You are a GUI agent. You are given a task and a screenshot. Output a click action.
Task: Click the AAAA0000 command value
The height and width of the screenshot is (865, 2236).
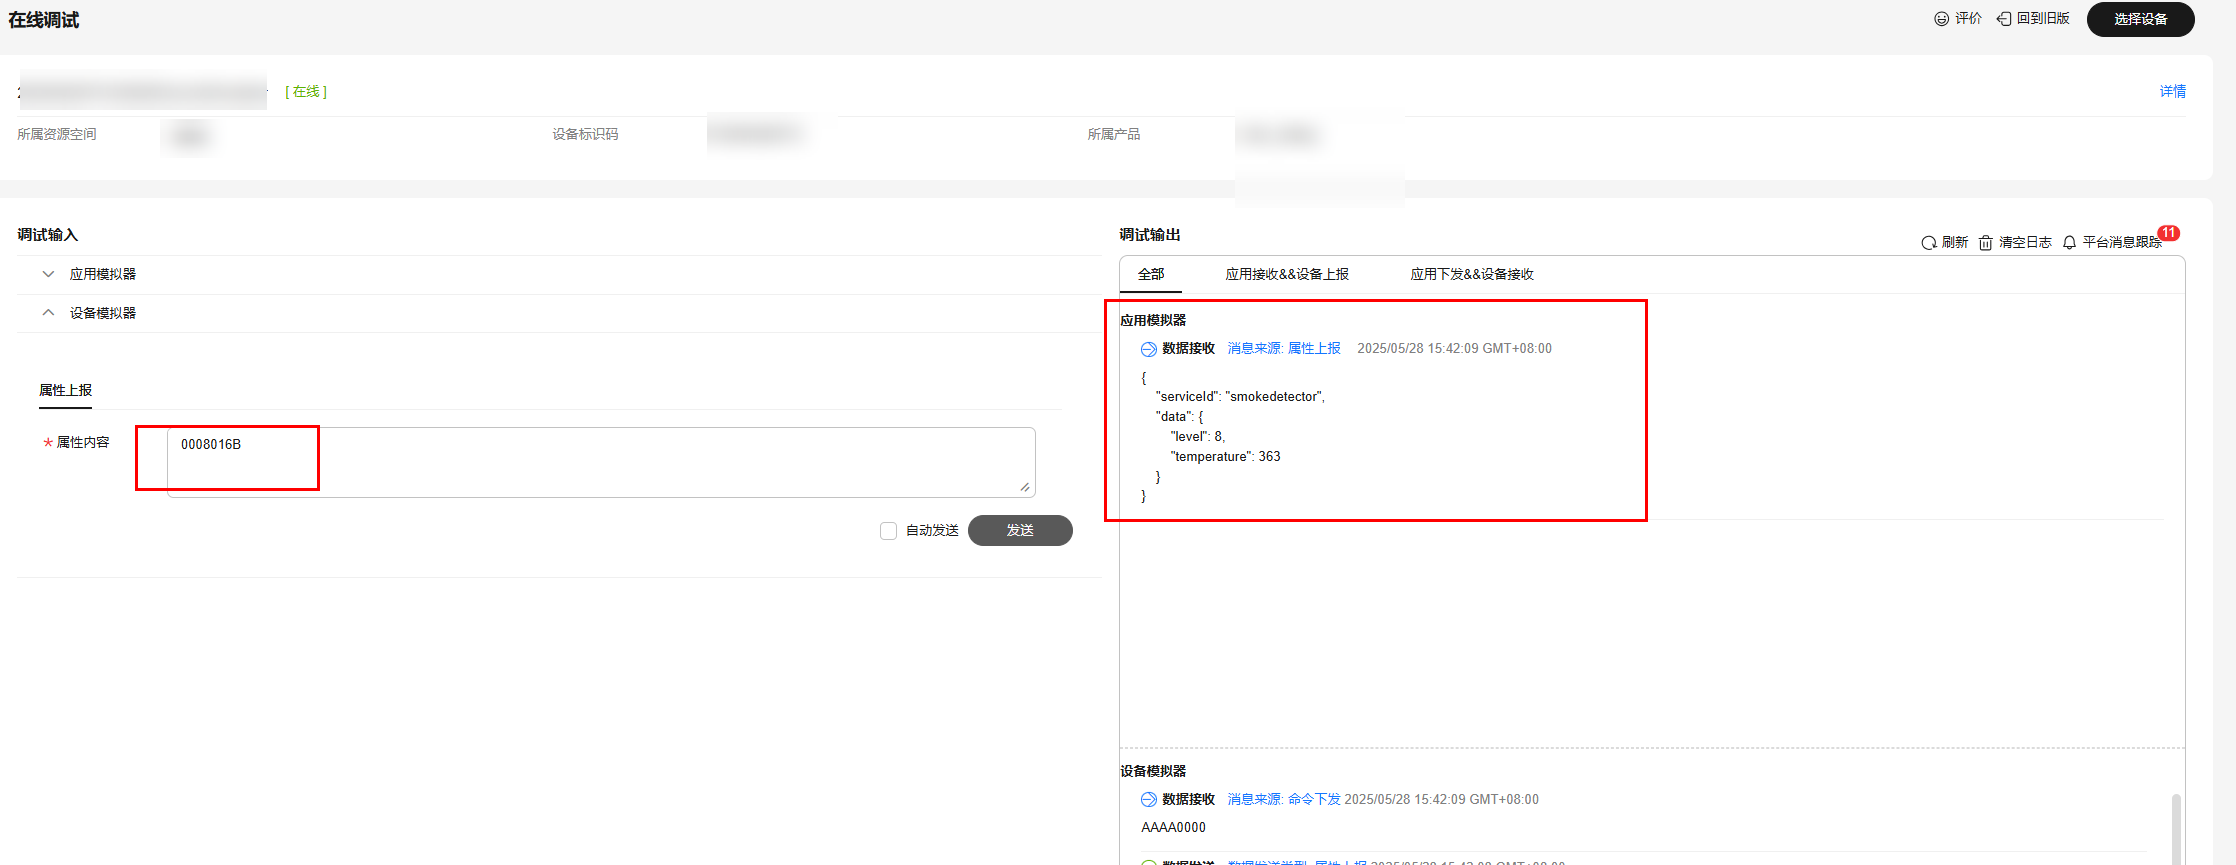click(1173, 828)
